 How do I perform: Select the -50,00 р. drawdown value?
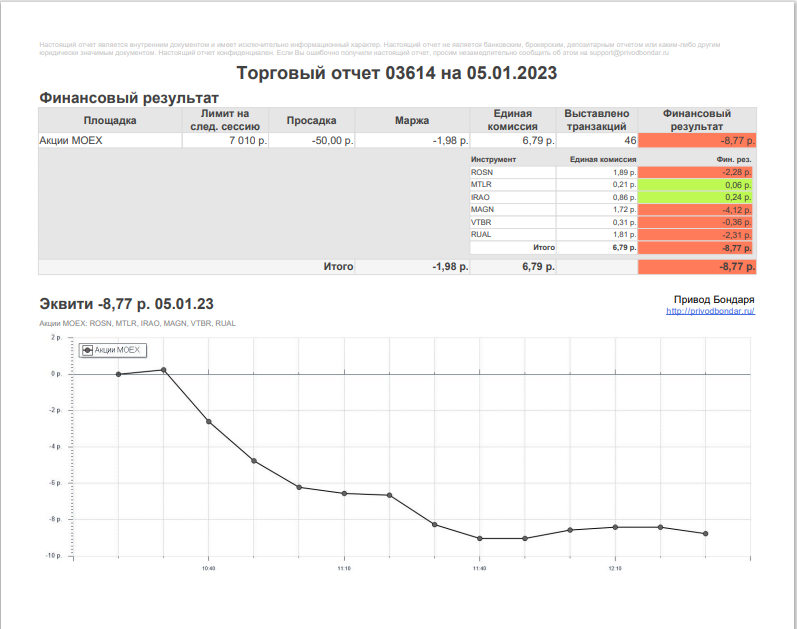point(332,140)
